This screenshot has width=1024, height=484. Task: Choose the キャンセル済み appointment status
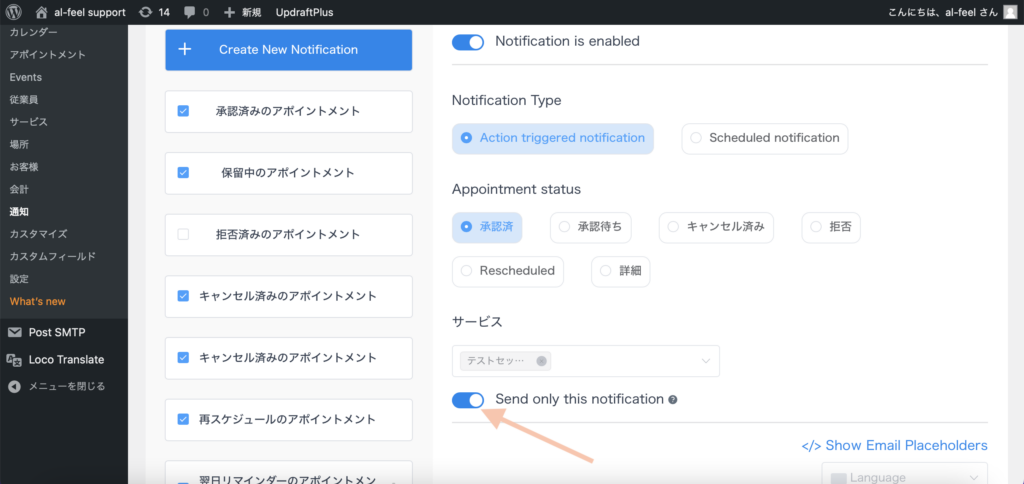coord(715,227)
